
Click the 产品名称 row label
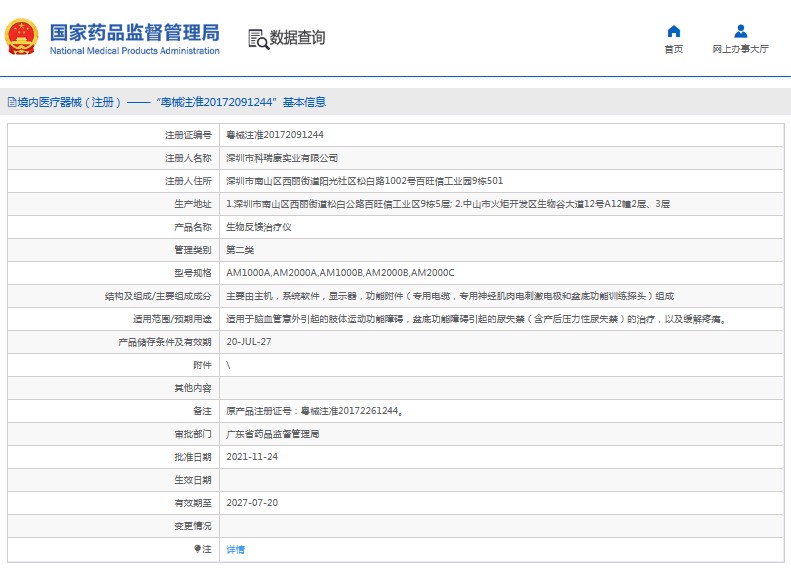click(x=193, y=227)
